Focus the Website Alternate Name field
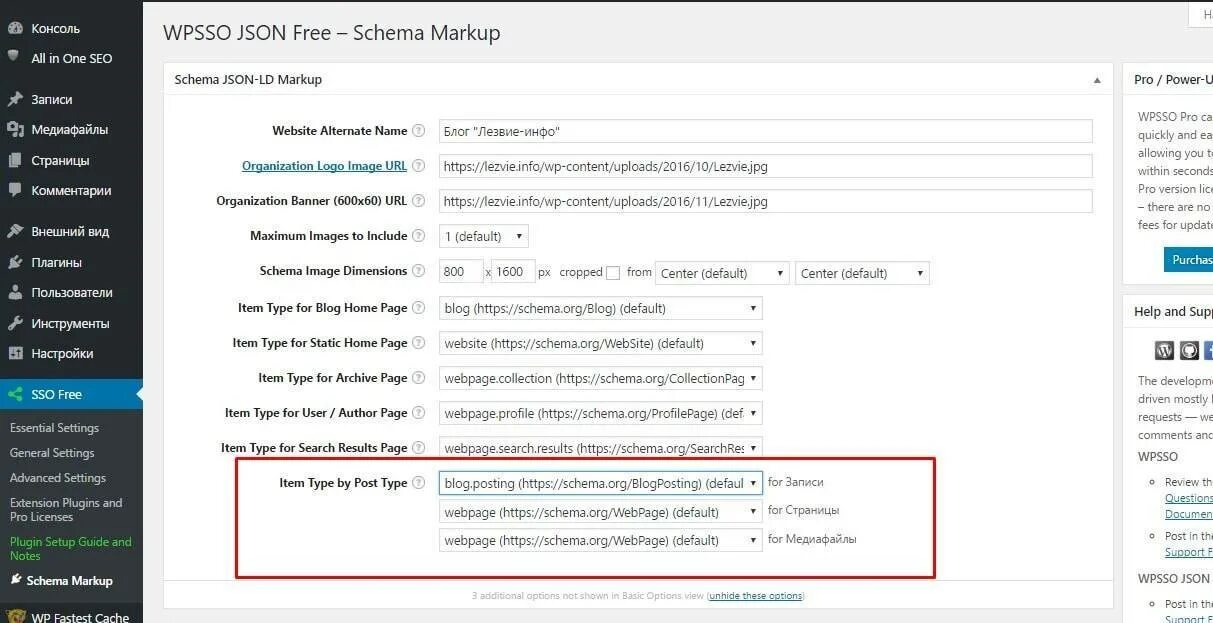Viewport: 1213px width, 623px height. click(x=765, y=131)
